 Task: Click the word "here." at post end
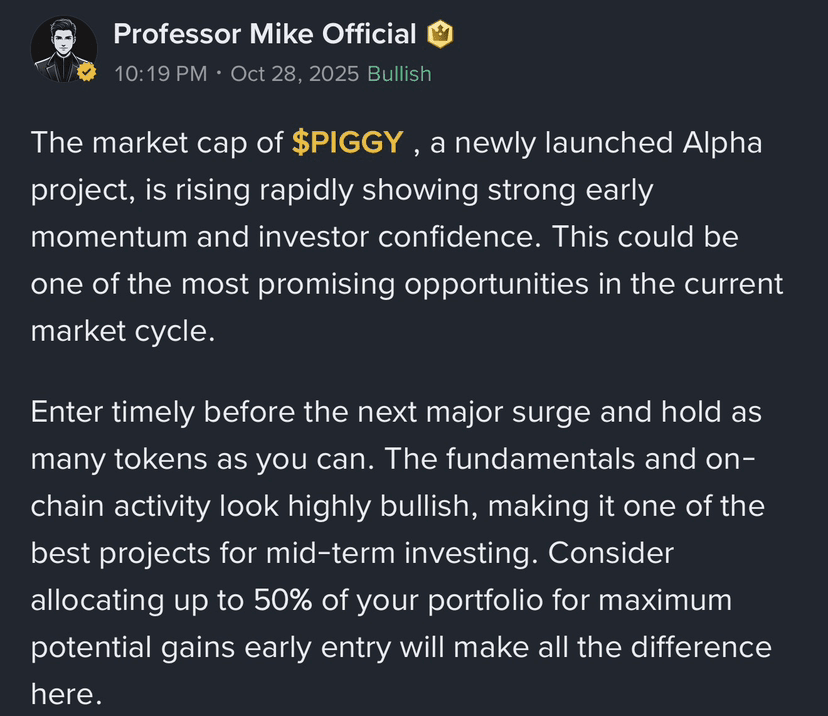coord(66,694)
